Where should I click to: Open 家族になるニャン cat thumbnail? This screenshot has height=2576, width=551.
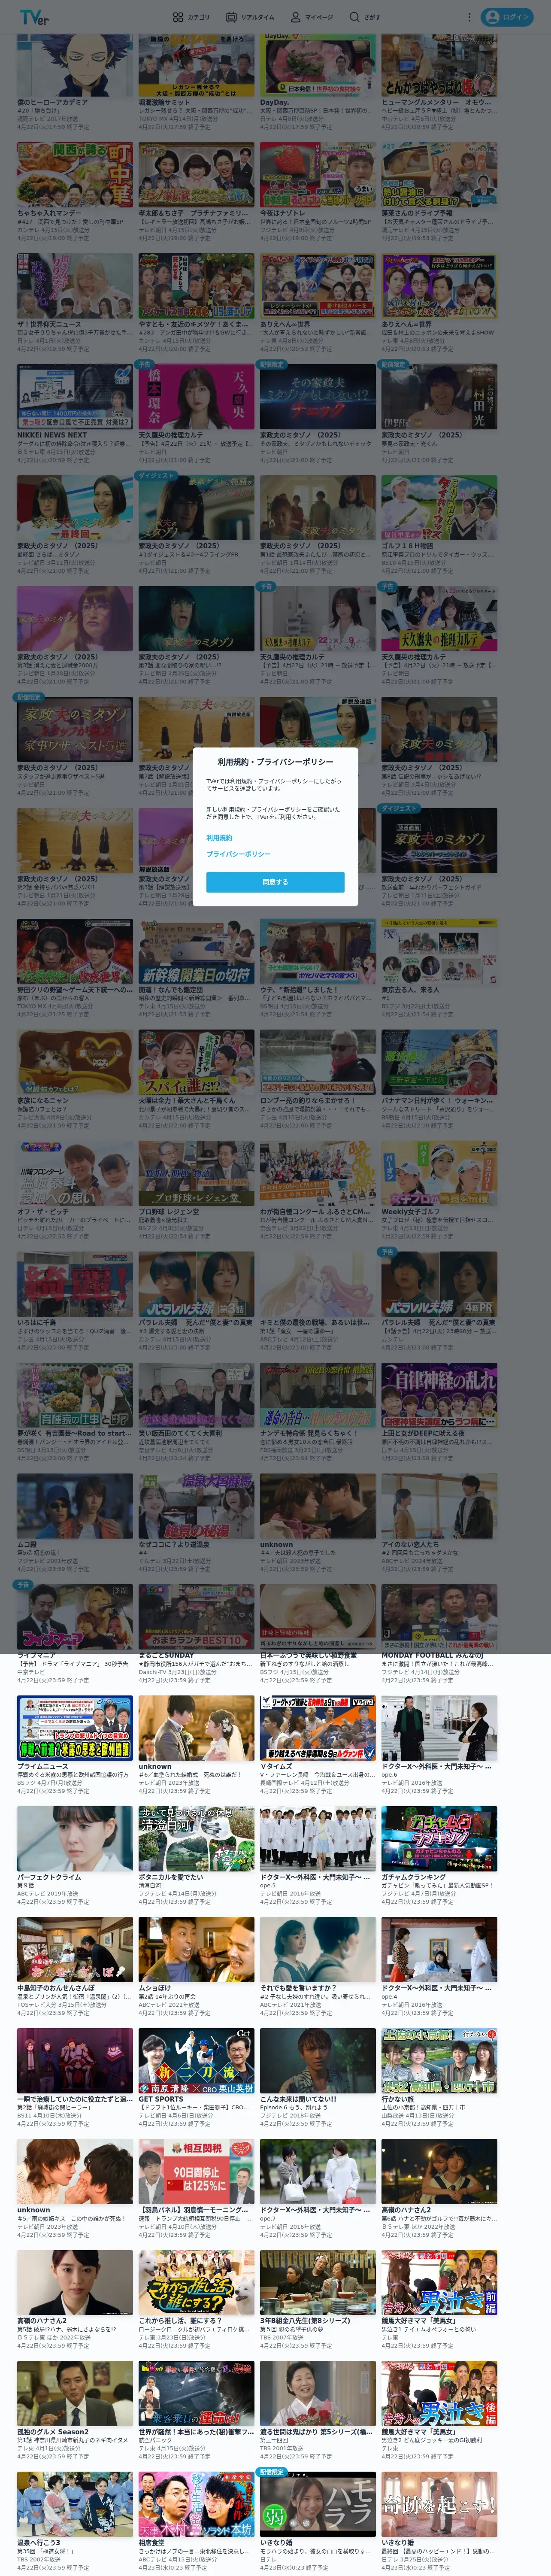pos(75,1062)
